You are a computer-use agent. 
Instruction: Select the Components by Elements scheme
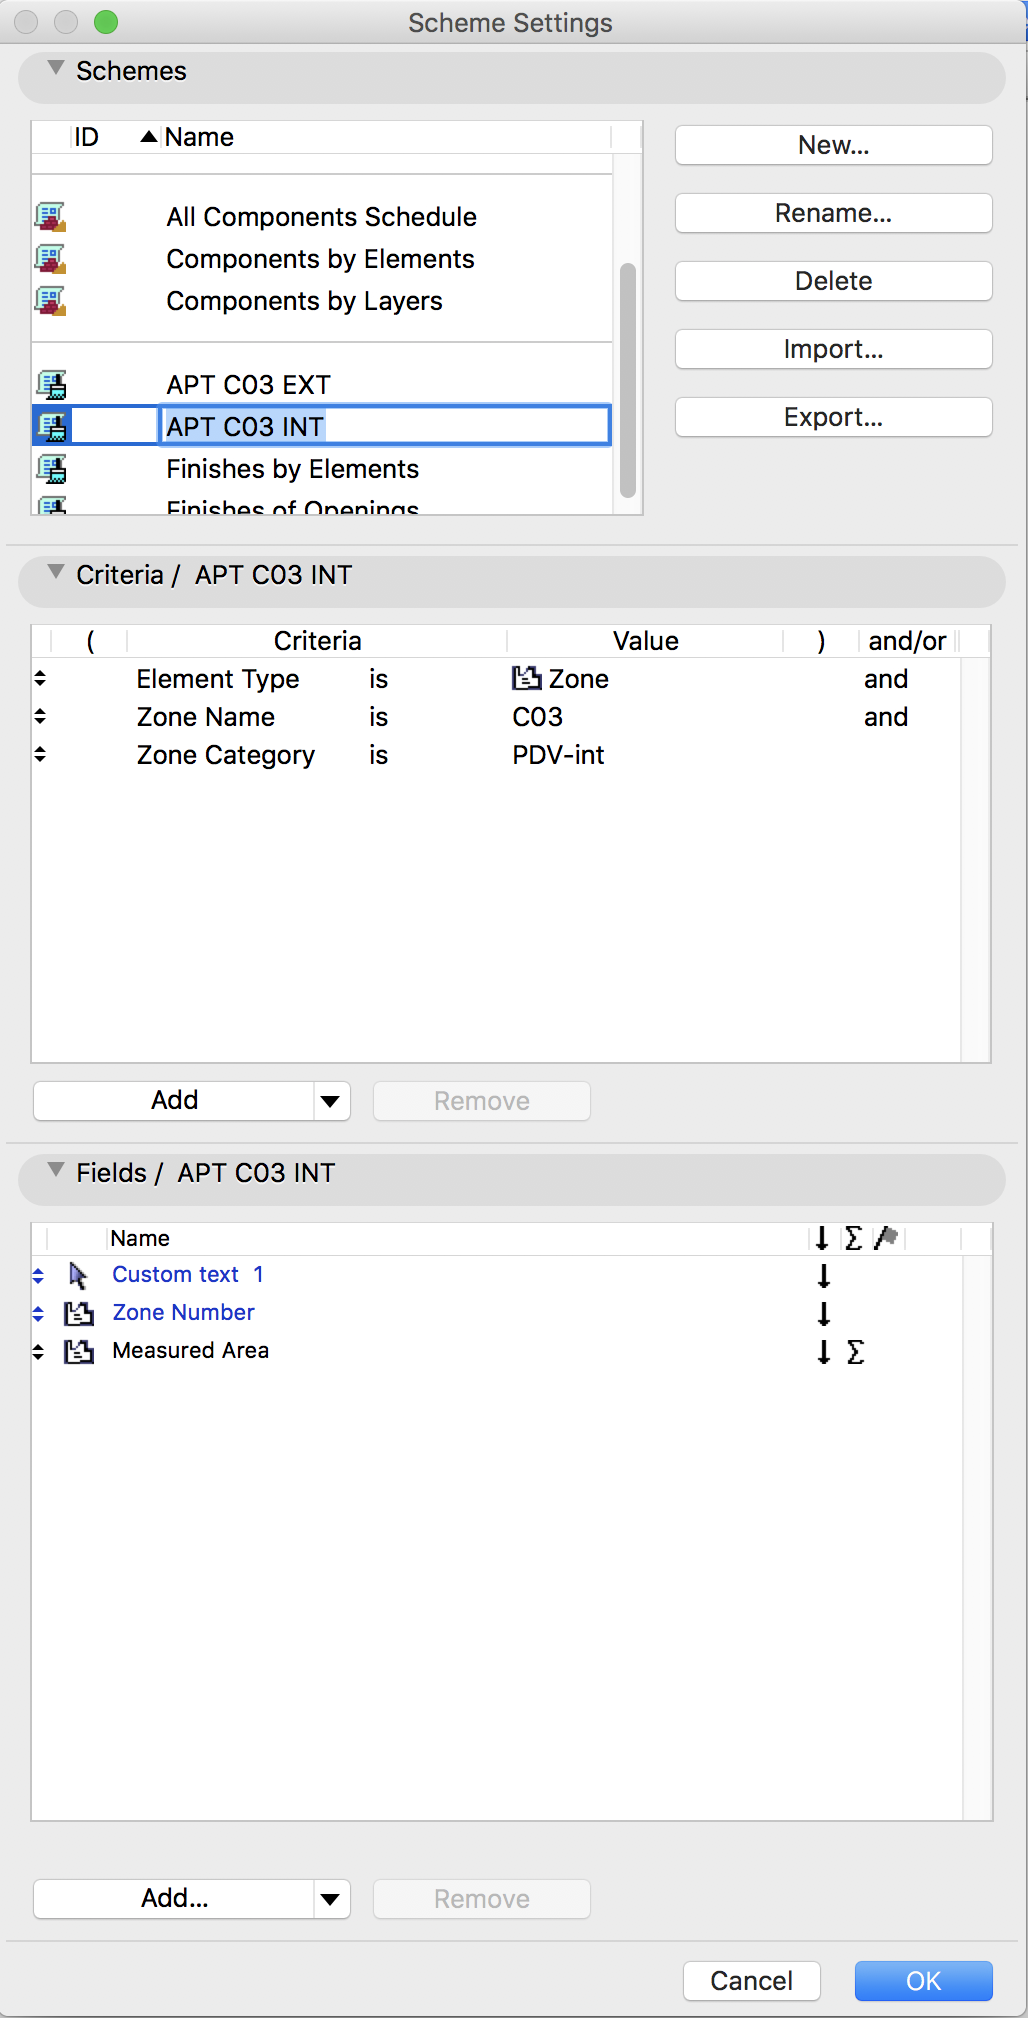[x=320, y=259]
